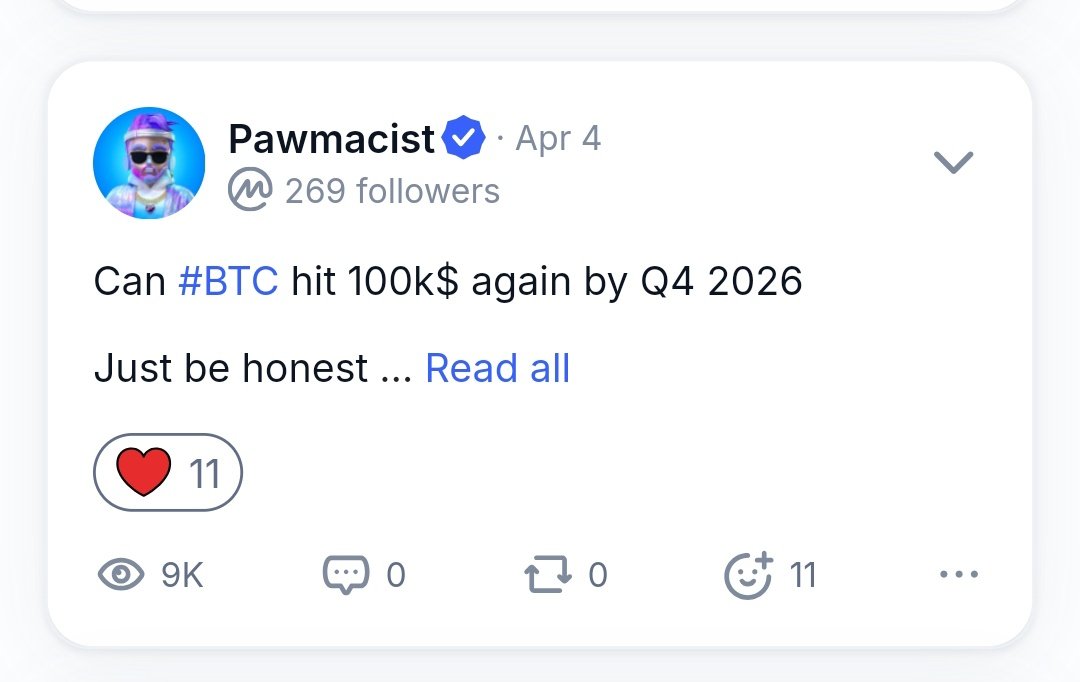This screenshot has height=682, width=1080.
Task: Click the comment count 0
Action: pos(396,575)
